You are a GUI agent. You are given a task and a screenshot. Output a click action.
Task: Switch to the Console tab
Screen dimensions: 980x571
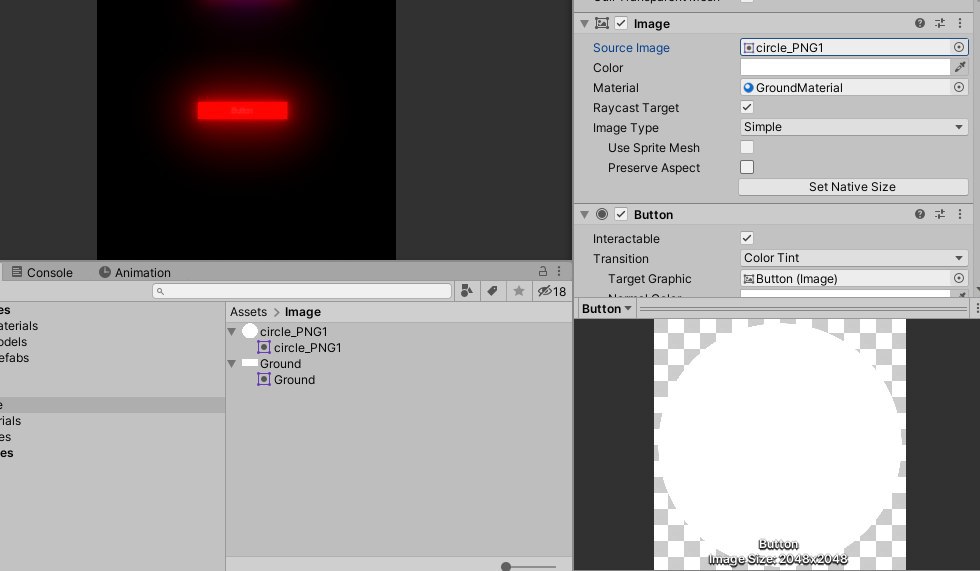pos(42,272)
